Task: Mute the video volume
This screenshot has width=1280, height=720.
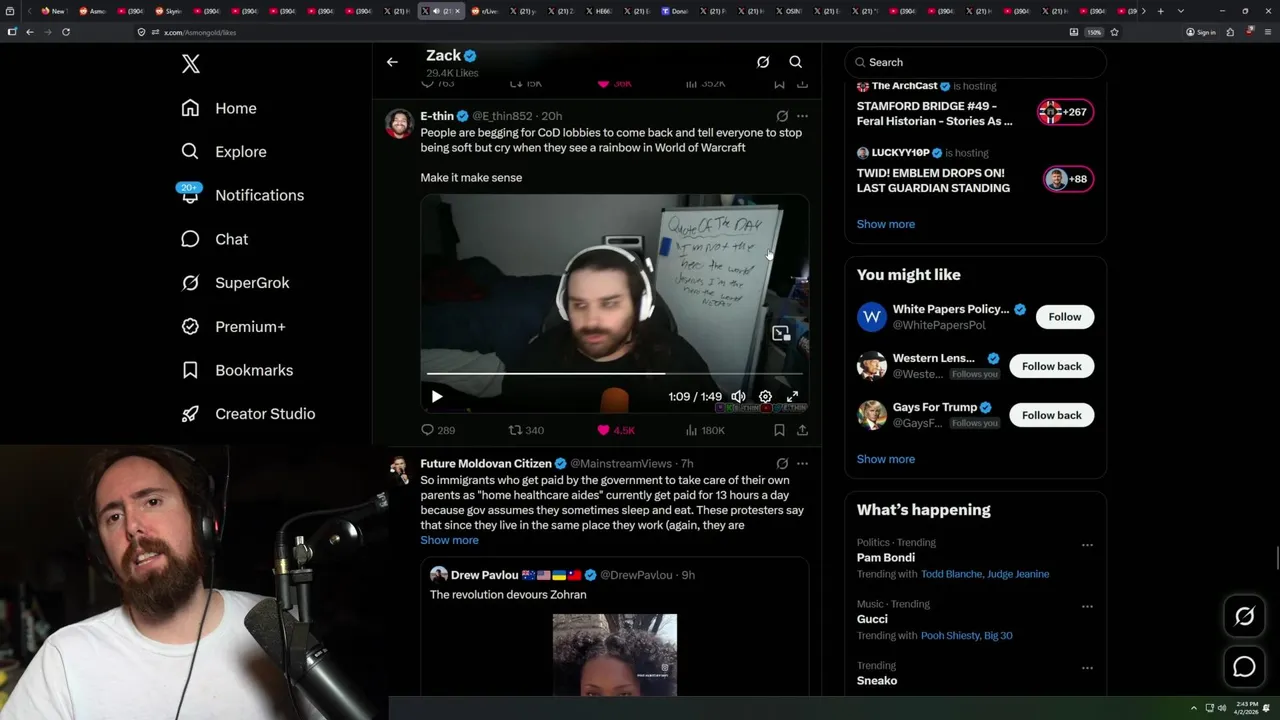Action: [738, 397]
